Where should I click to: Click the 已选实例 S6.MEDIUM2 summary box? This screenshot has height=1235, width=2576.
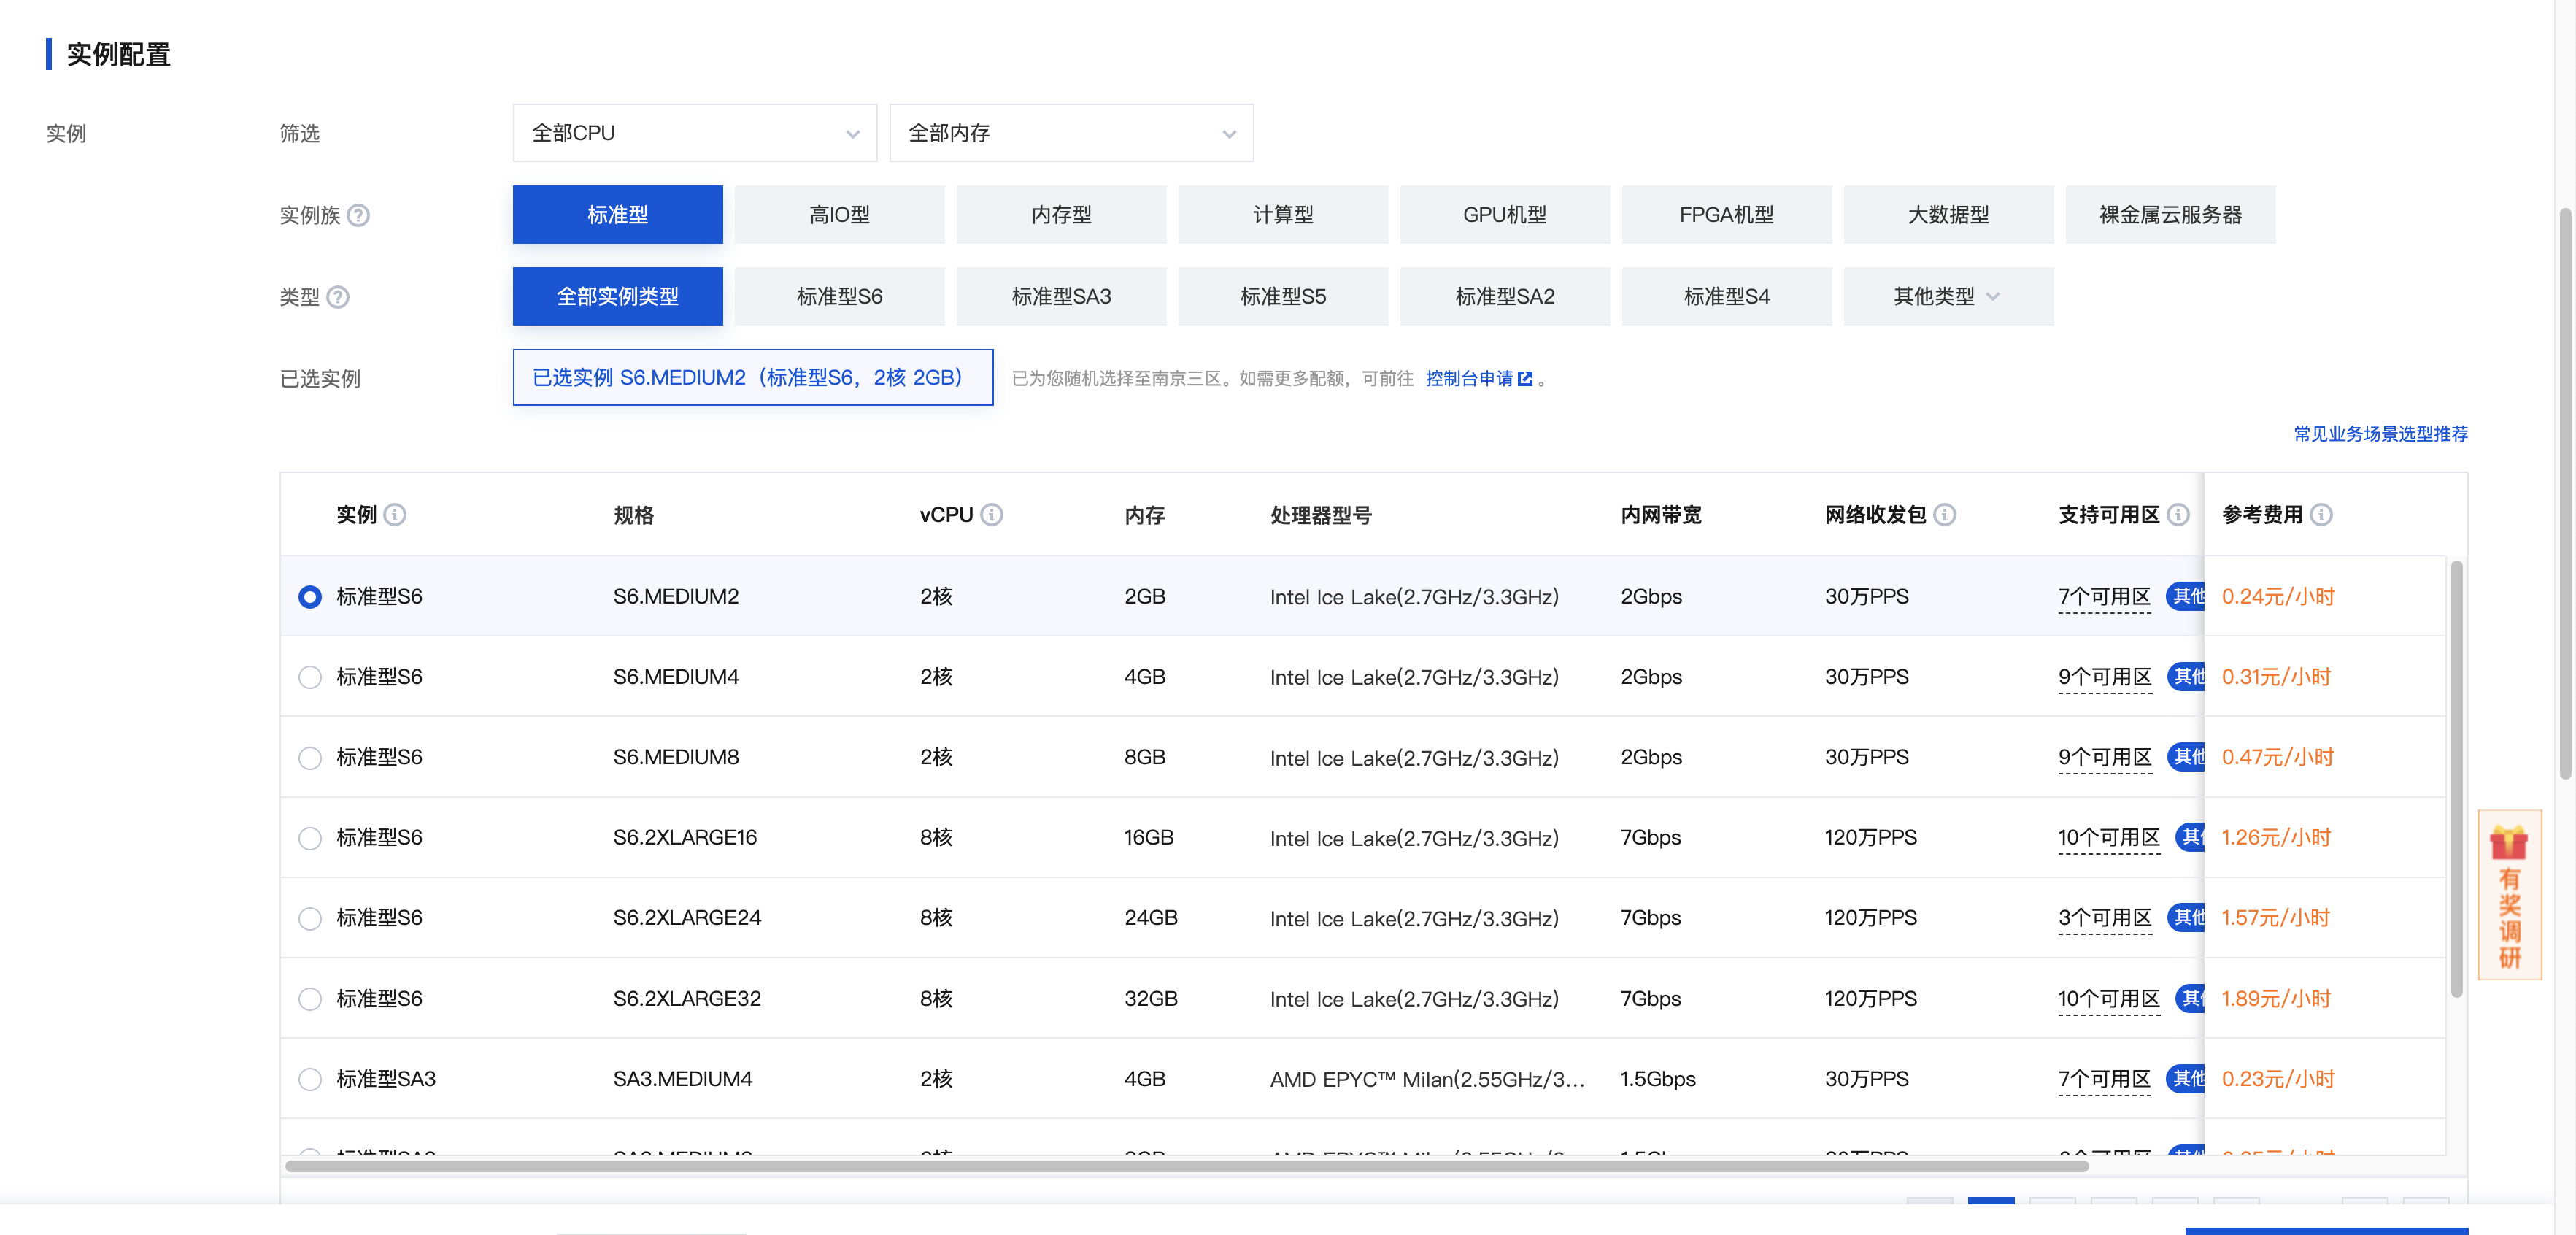pyautogui.click(x=753, y=377)
